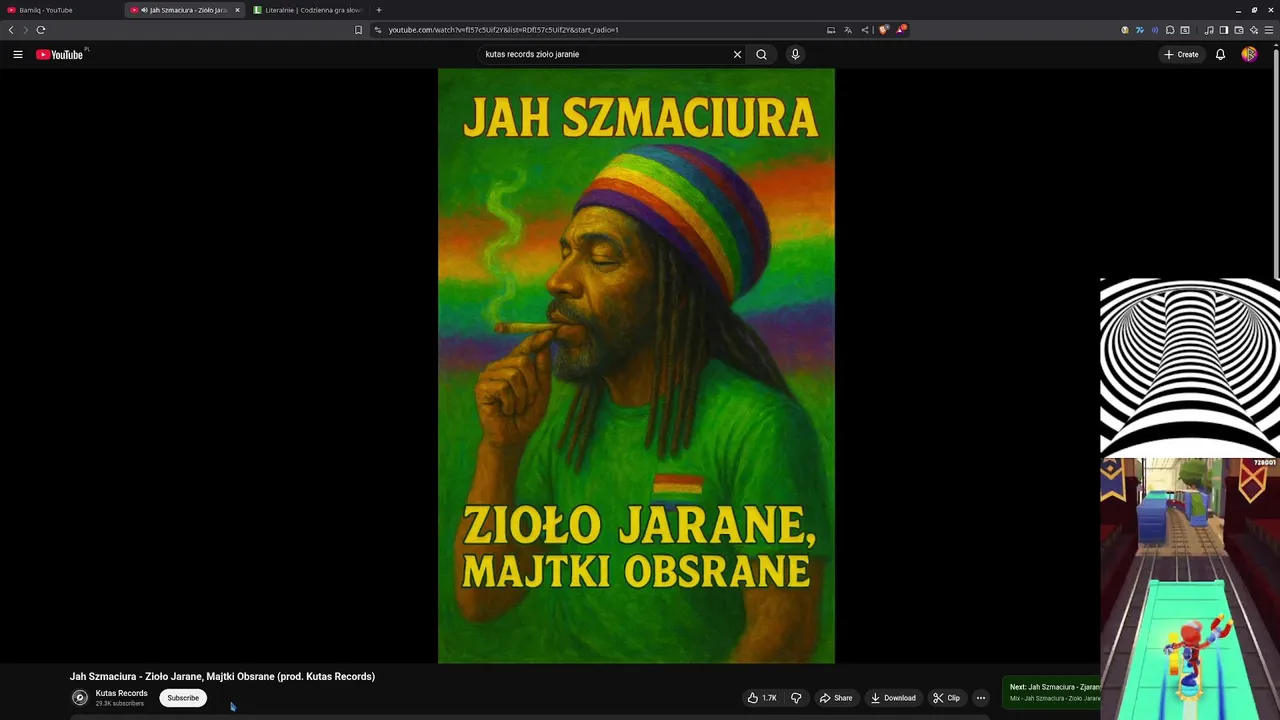
Task: Open the sound waves extension icon
Action: point(1155,30)
